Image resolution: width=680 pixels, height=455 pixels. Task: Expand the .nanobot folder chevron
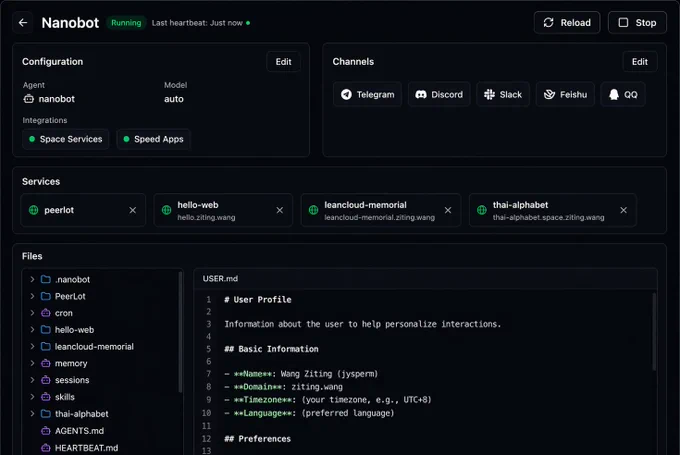[32, 279]
